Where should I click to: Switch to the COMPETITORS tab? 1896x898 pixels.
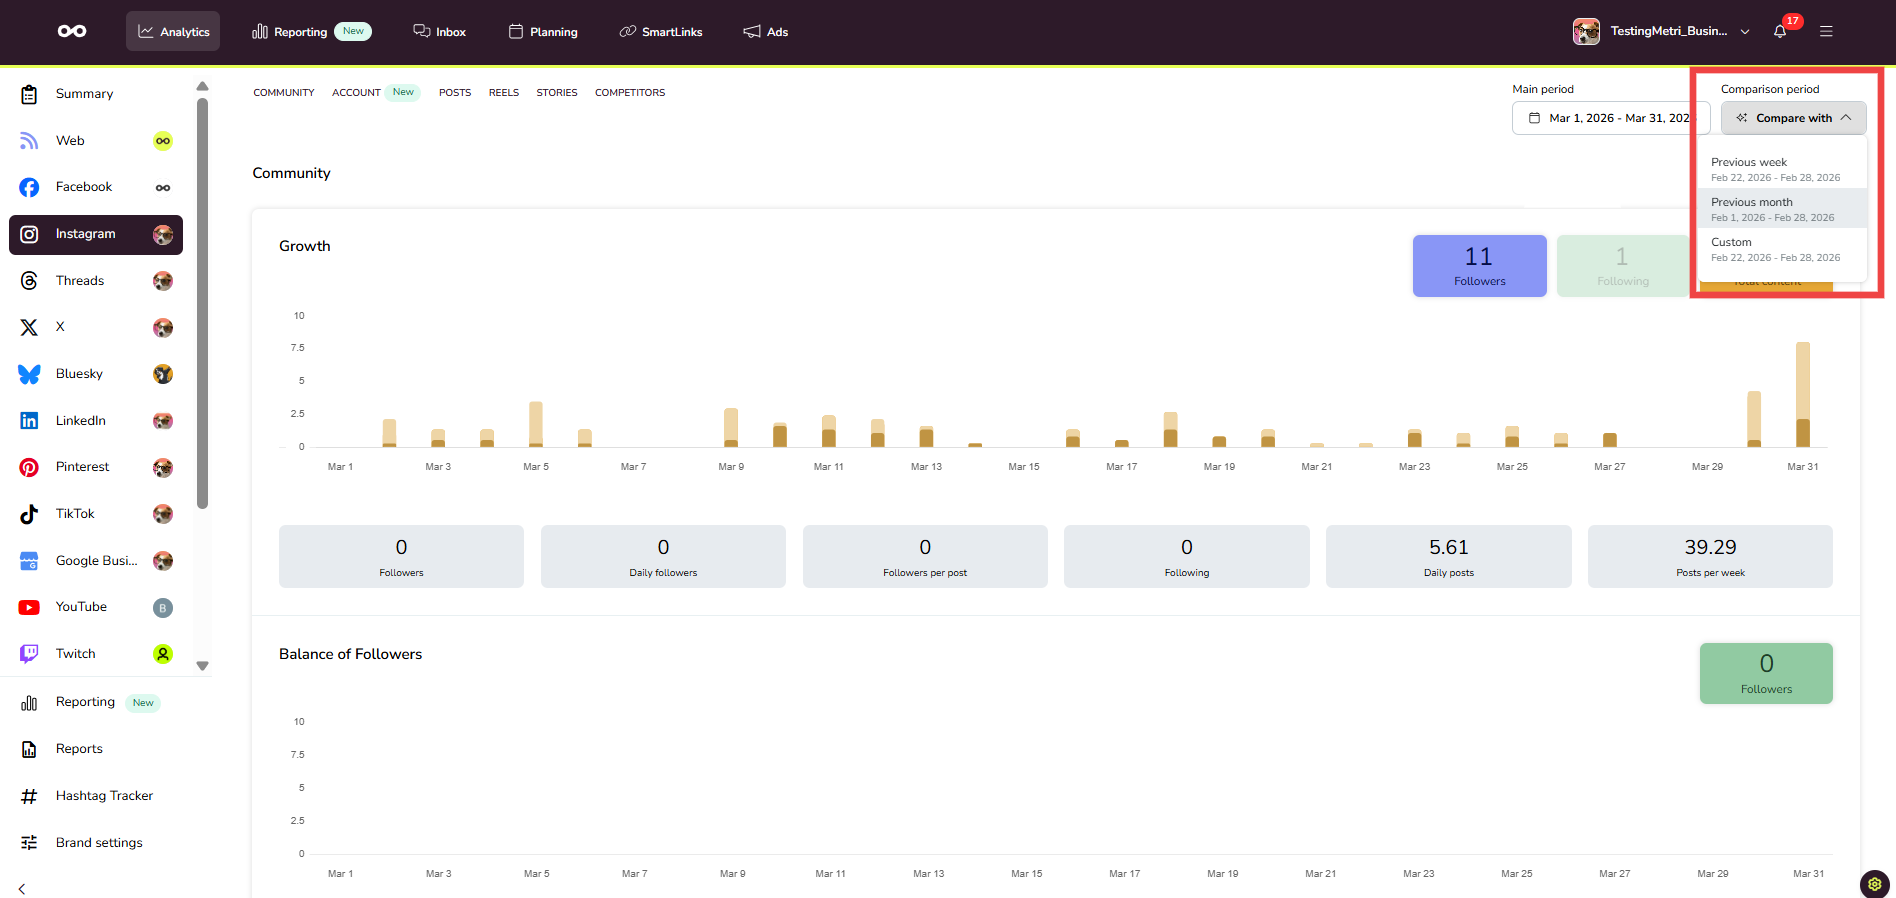(x=630, y=93)
